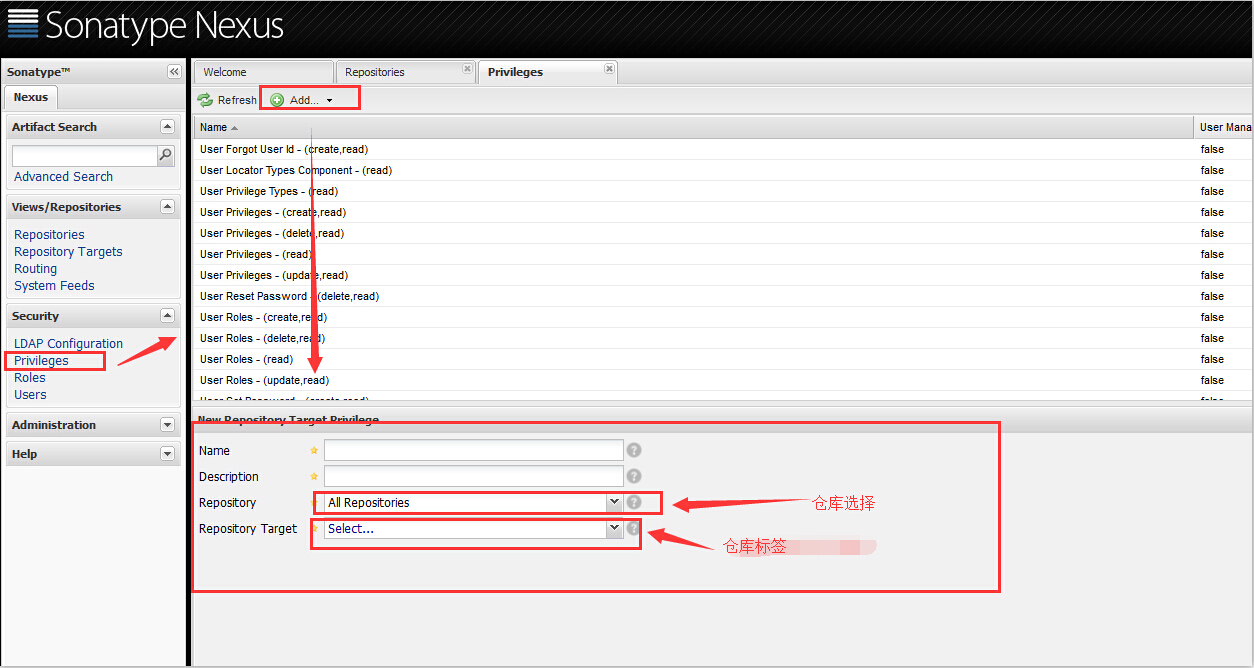The height and width of the screenshot is (668, 1254).
Task: Select row User Privileges - (update,read)
Action: pyautogui.click(x=723, y=275)
